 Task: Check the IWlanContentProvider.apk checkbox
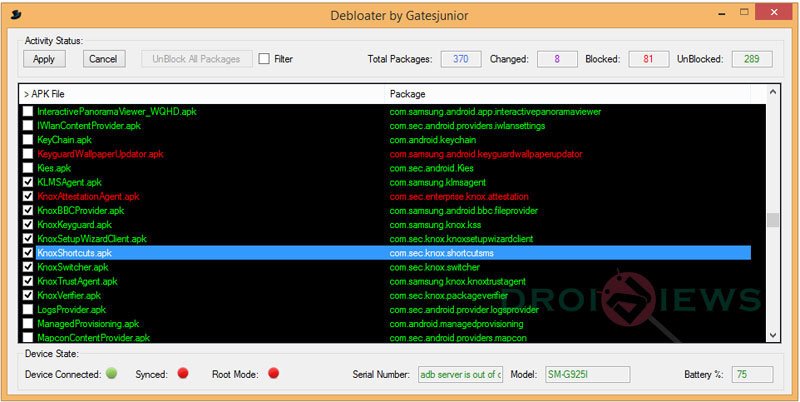pyautogui.click(x=28, y=125)
